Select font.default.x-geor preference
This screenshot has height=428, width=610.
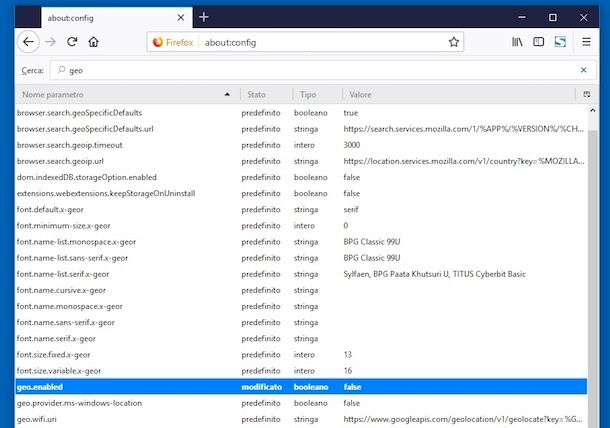coord(301,210)
